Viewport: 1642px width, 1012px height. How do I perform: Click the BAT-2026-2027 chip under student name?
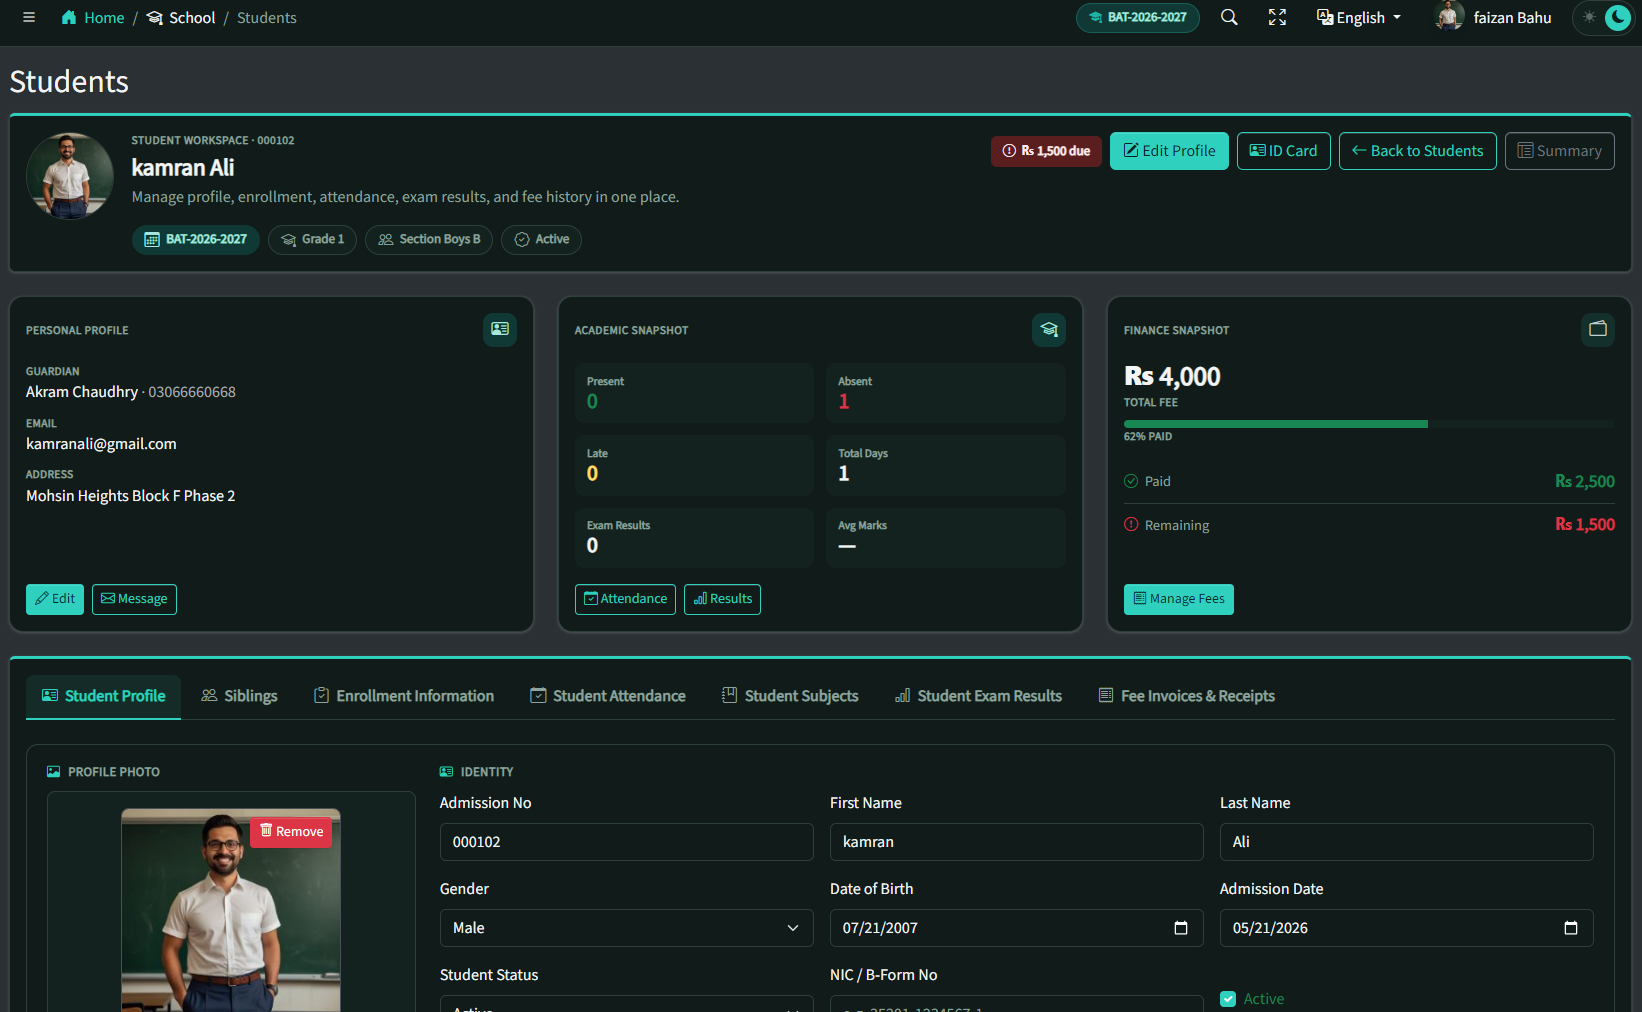click(x=196, y=239)
